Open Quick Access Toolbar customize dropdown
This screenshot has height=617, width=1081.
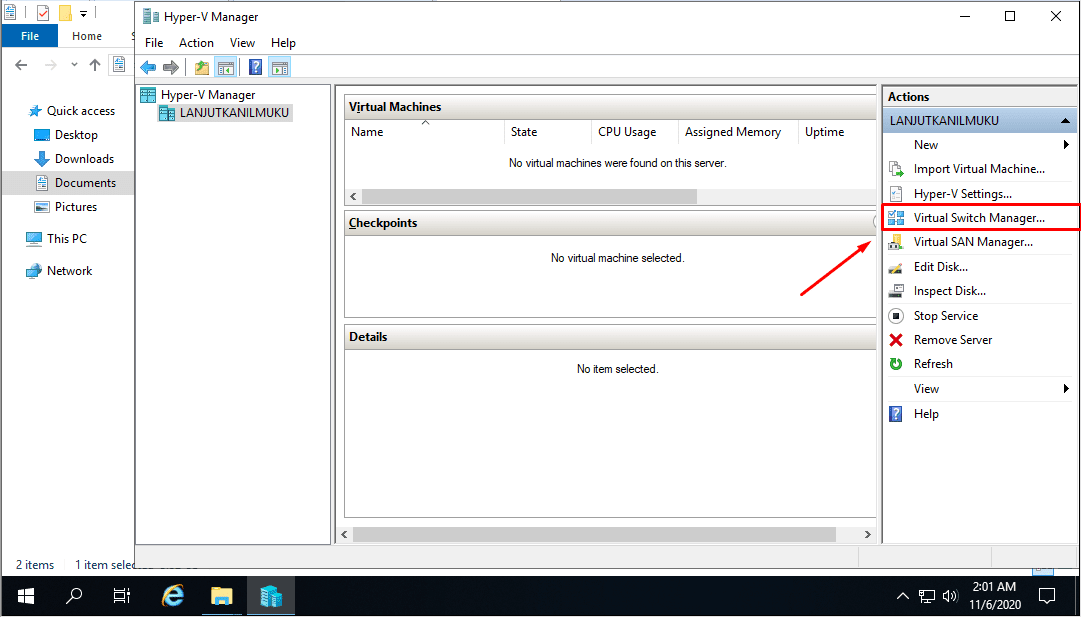tap(83, 14)
